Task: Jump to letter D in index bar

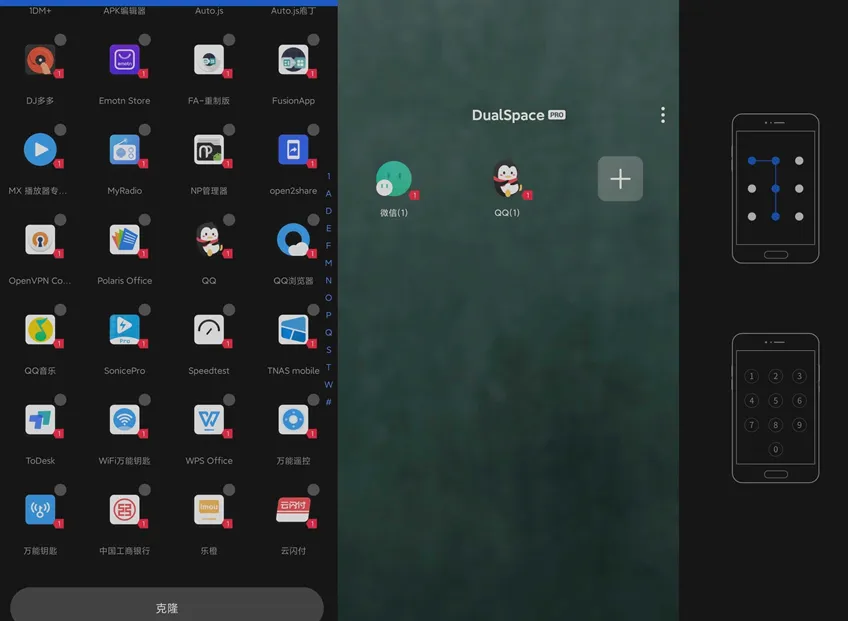Action: point(328,210)
